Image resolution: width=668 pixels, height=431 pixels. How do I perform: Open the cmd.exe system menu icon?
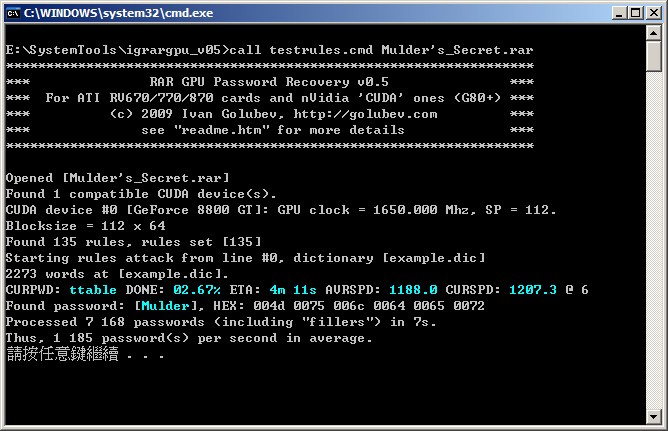(13, 13)
